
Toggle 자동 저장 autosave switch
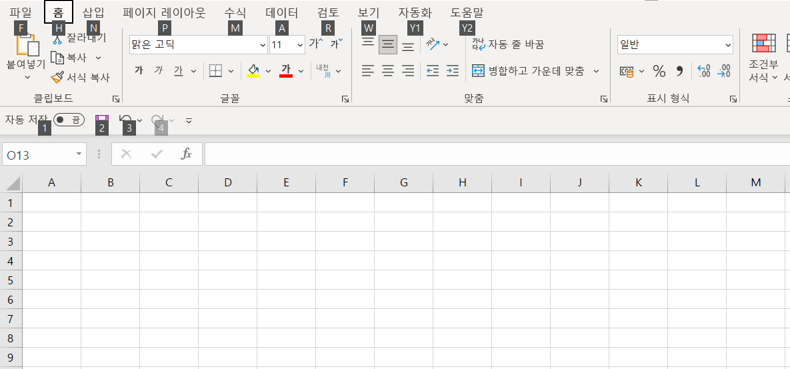(69, 119)
